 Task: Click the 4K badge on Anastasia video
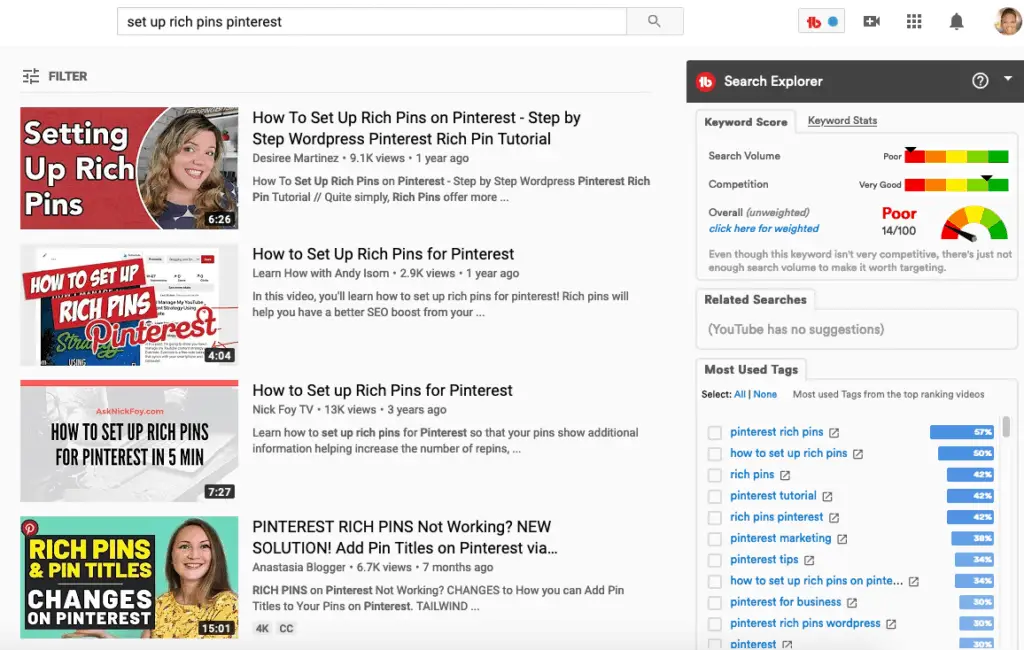click(x=262, y=628)
